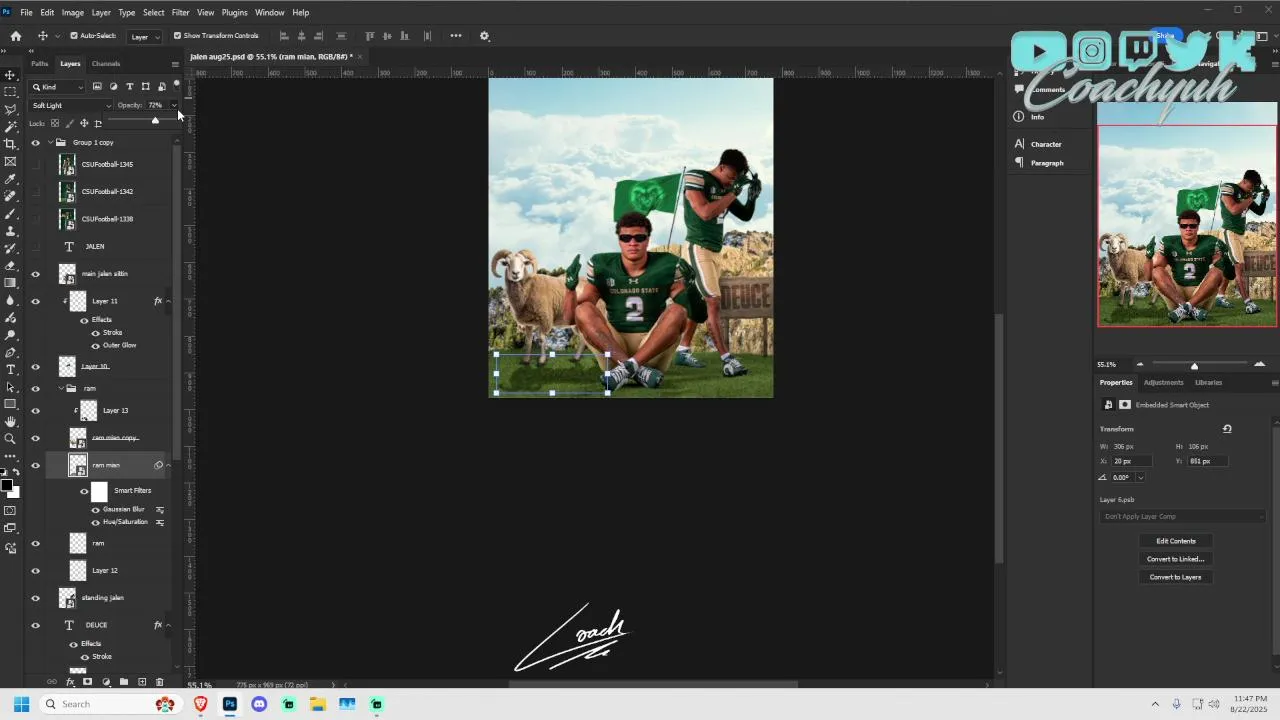Toggle Show Transform Controls checkbox
The height and width of the screenshot is (720, 1280).
coord(177,36)
